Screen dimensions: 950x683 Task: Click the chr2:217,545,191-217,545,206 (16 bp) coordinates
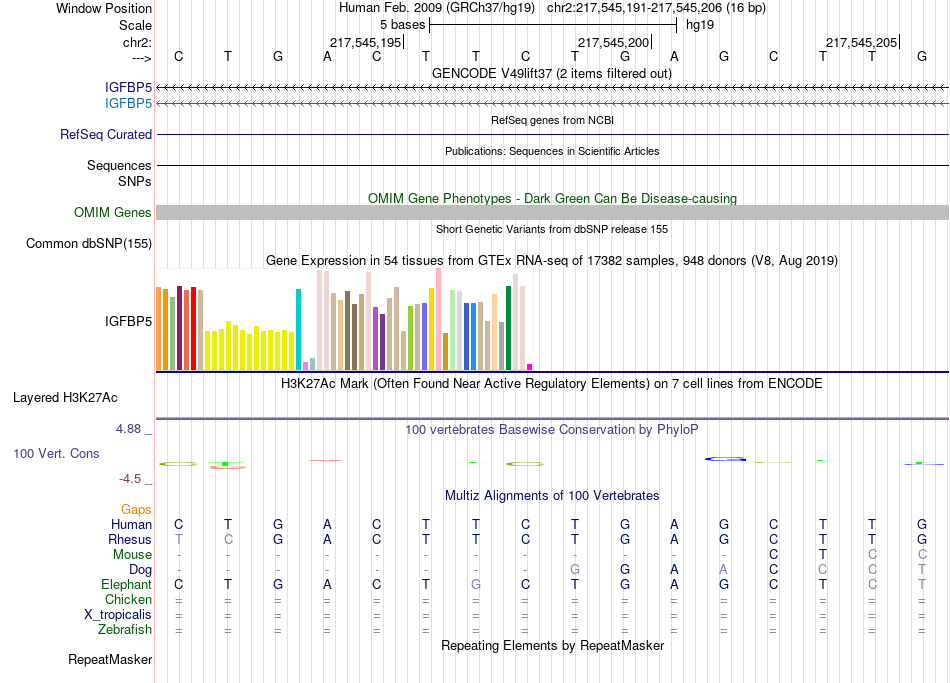656,8
